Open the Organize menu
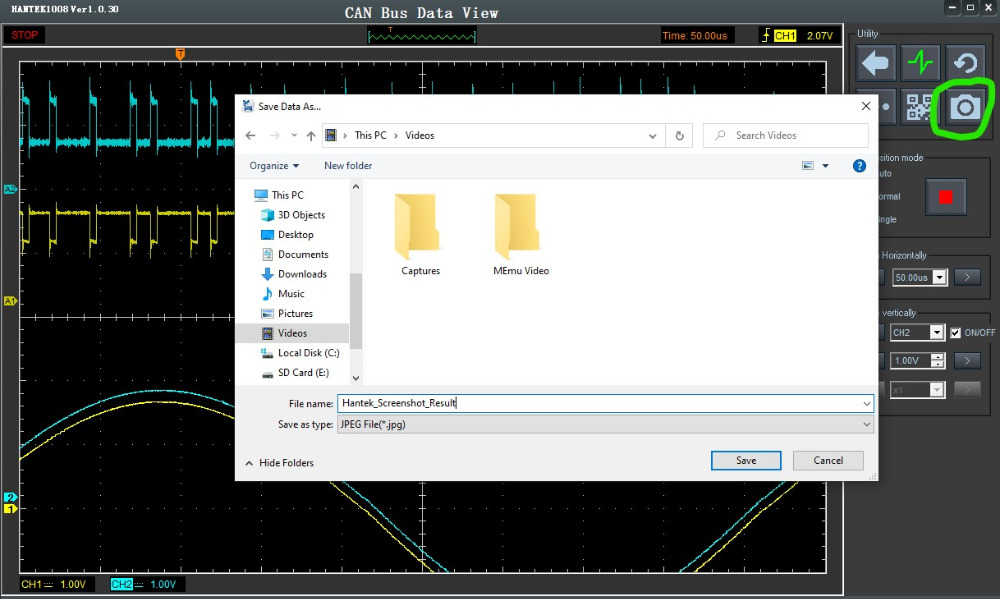The height and width of the screenshot is (599, 1000). coord(274,166)
